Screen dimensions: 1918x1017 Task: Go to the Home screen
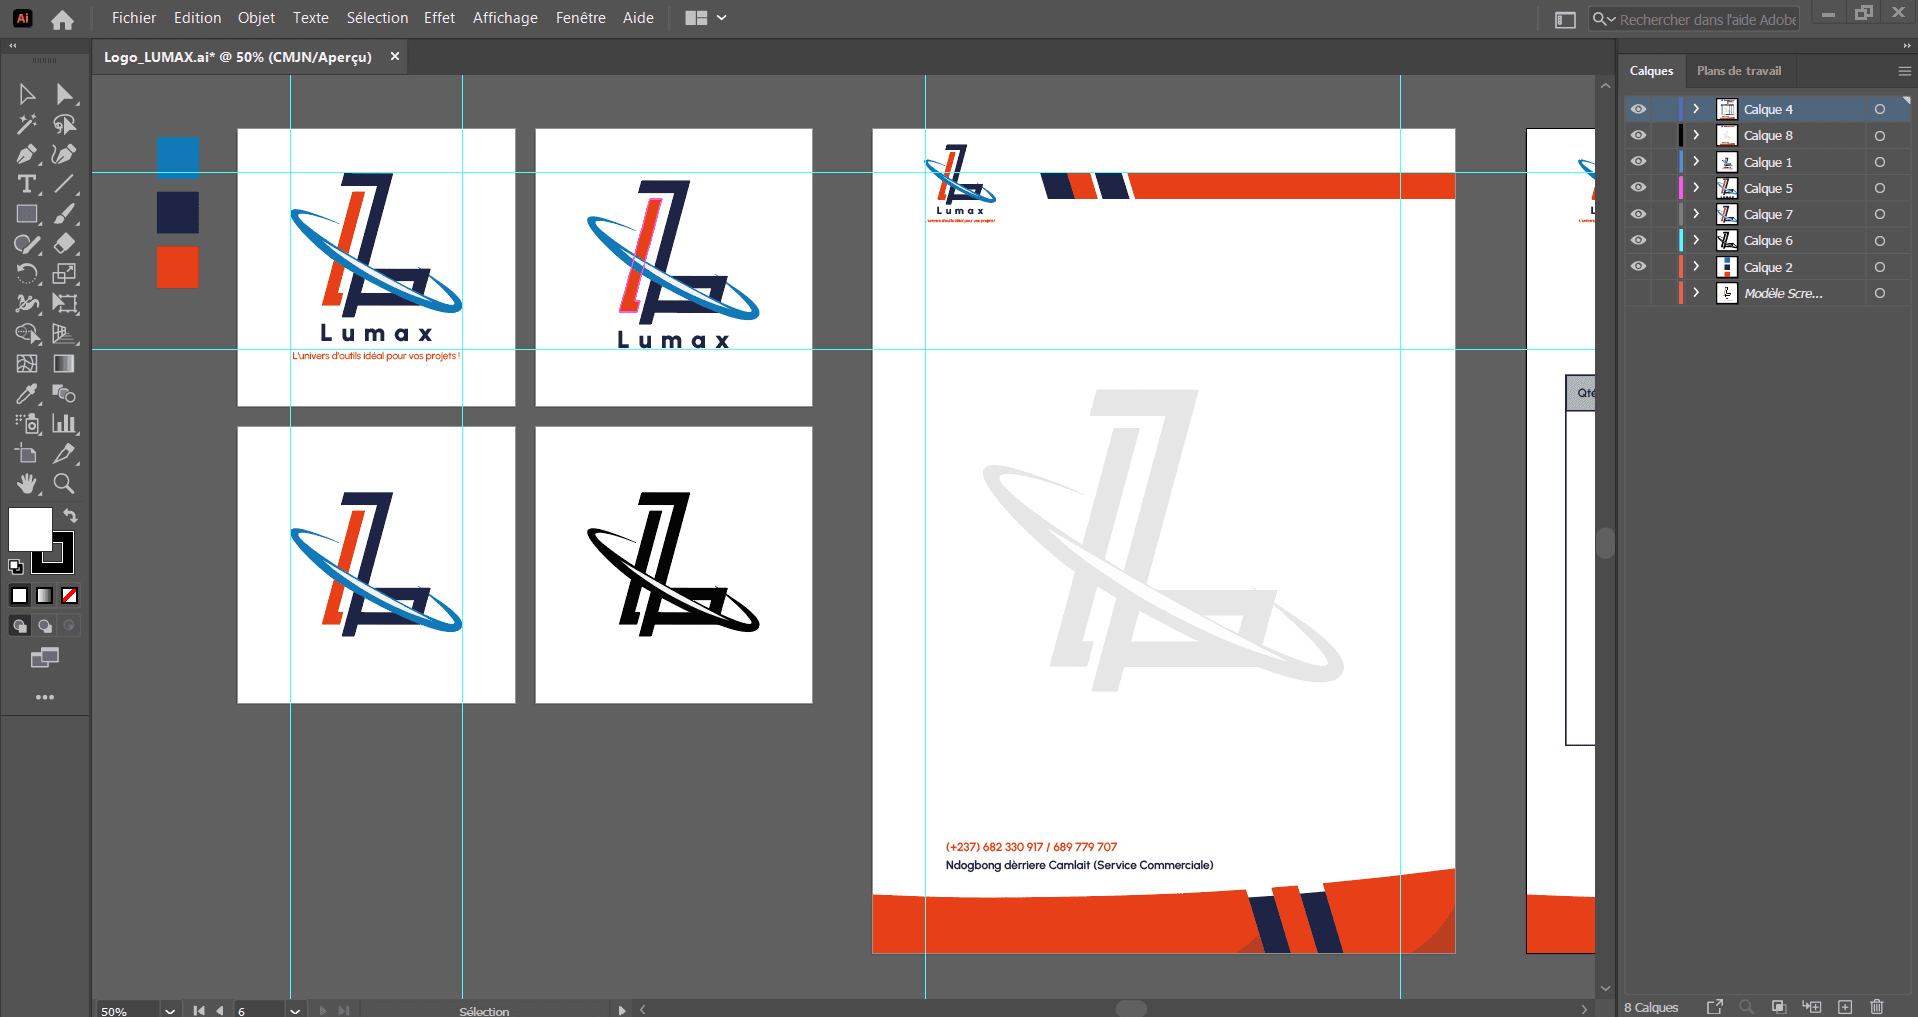point(62,19)
